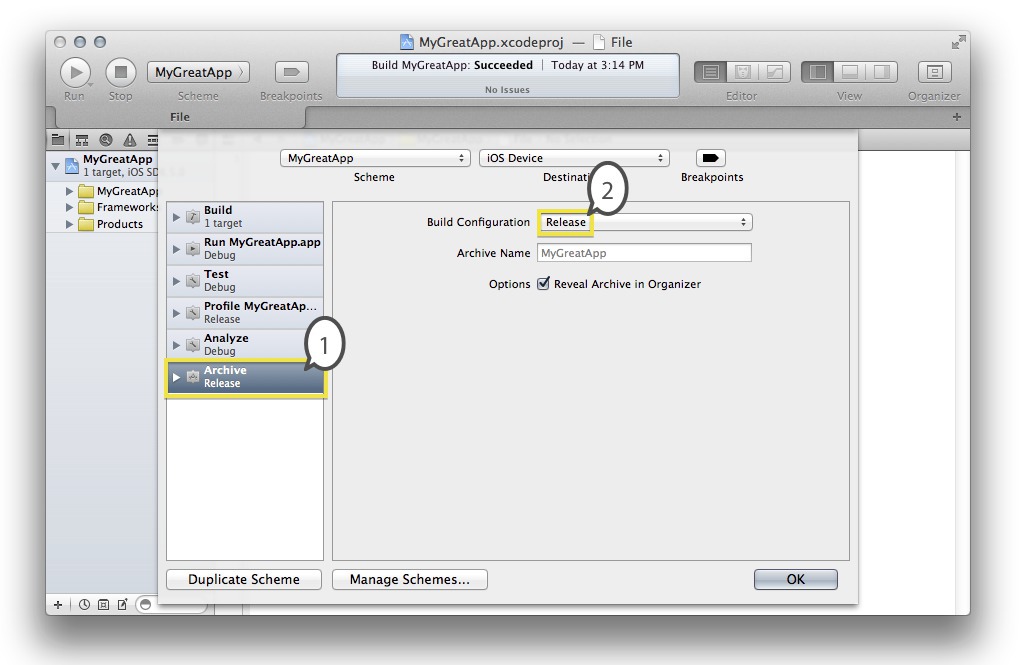The height and width of the screenshot is (665, 1021).
Task: Click the File document icon in the title bar
Action: pyautogui.click(x=599, y=42)
